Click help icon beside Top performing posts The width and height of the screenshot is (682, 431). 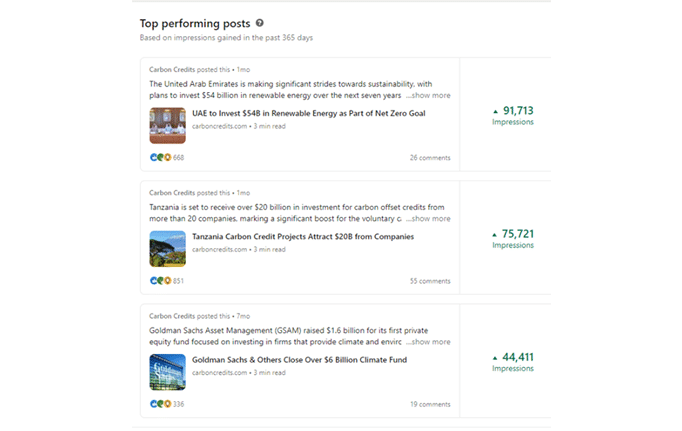coord(260,22)
